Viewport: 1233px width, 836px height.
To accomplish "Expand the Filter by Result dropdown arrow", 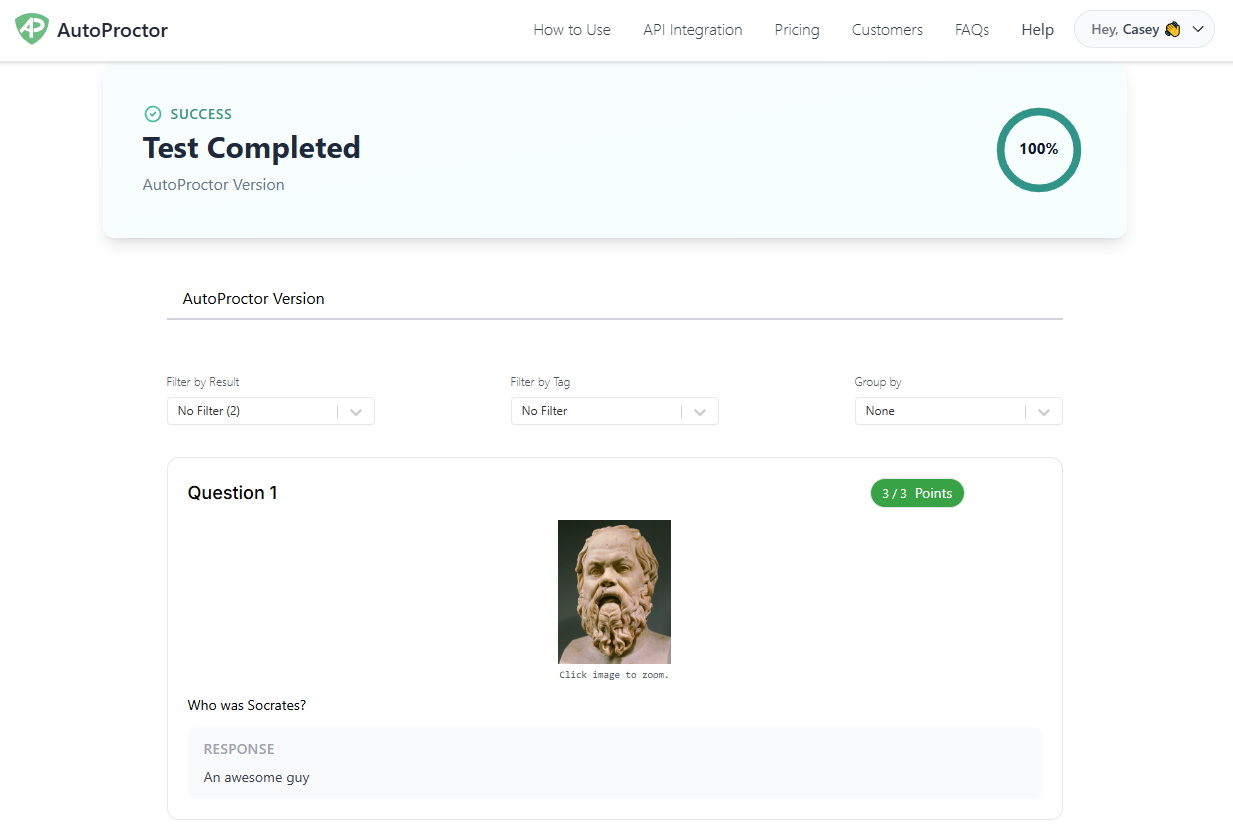I will tap(356, 411).
